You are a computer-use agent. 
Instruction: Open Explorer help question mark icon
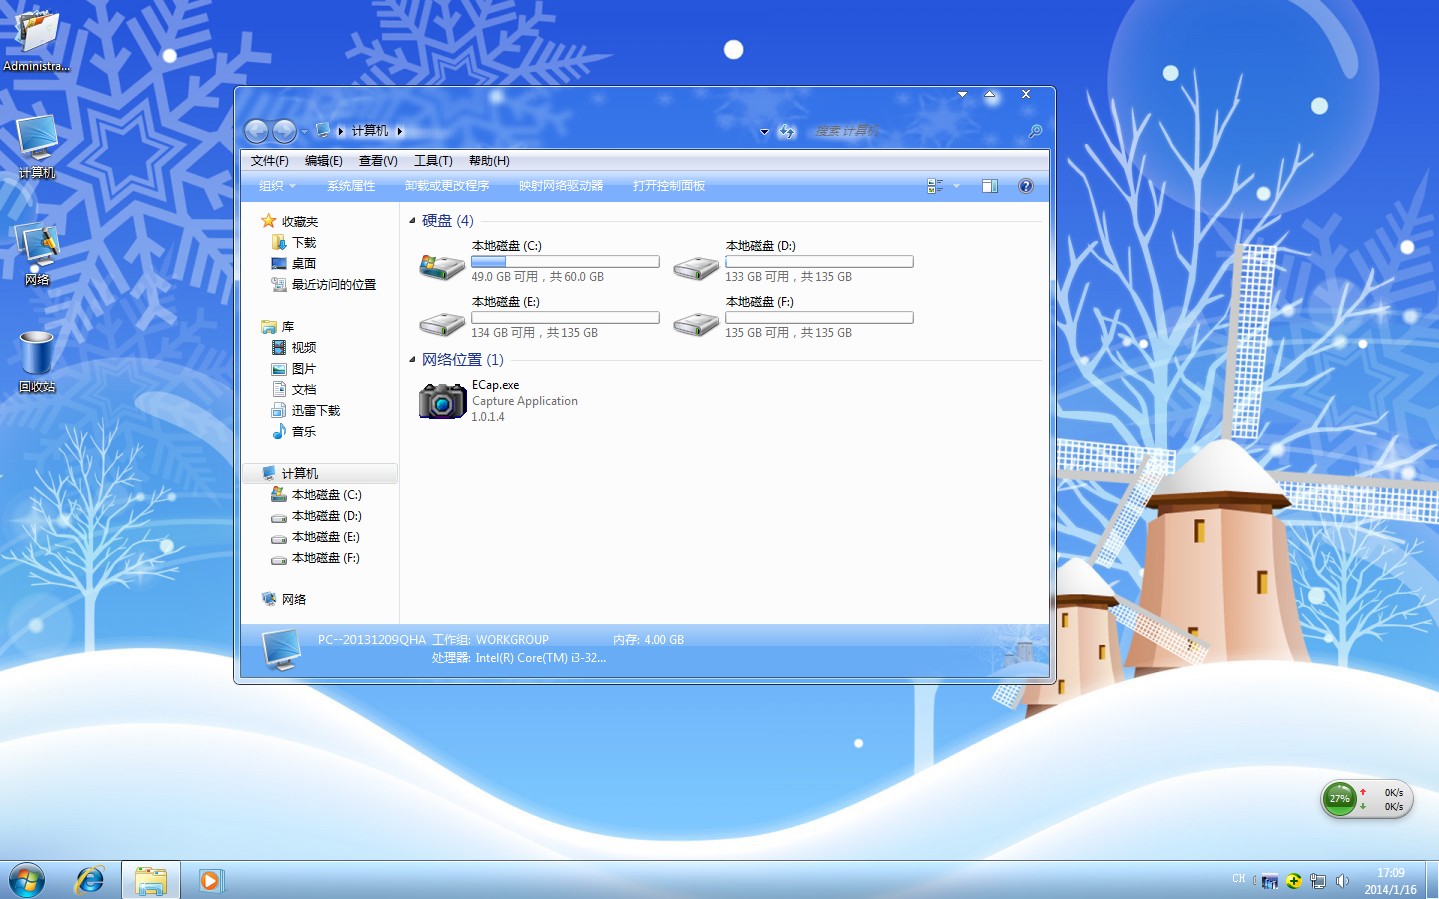click(1025, 186)
